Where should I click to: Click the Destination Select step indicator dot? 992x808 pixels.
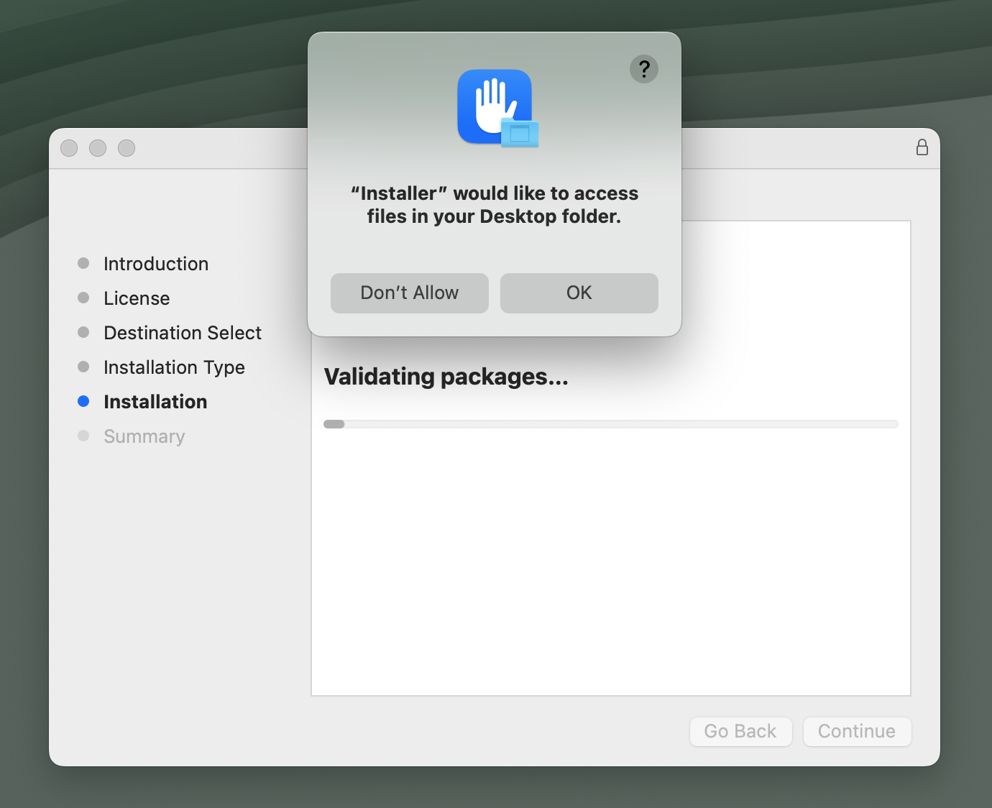pos(84,332)
